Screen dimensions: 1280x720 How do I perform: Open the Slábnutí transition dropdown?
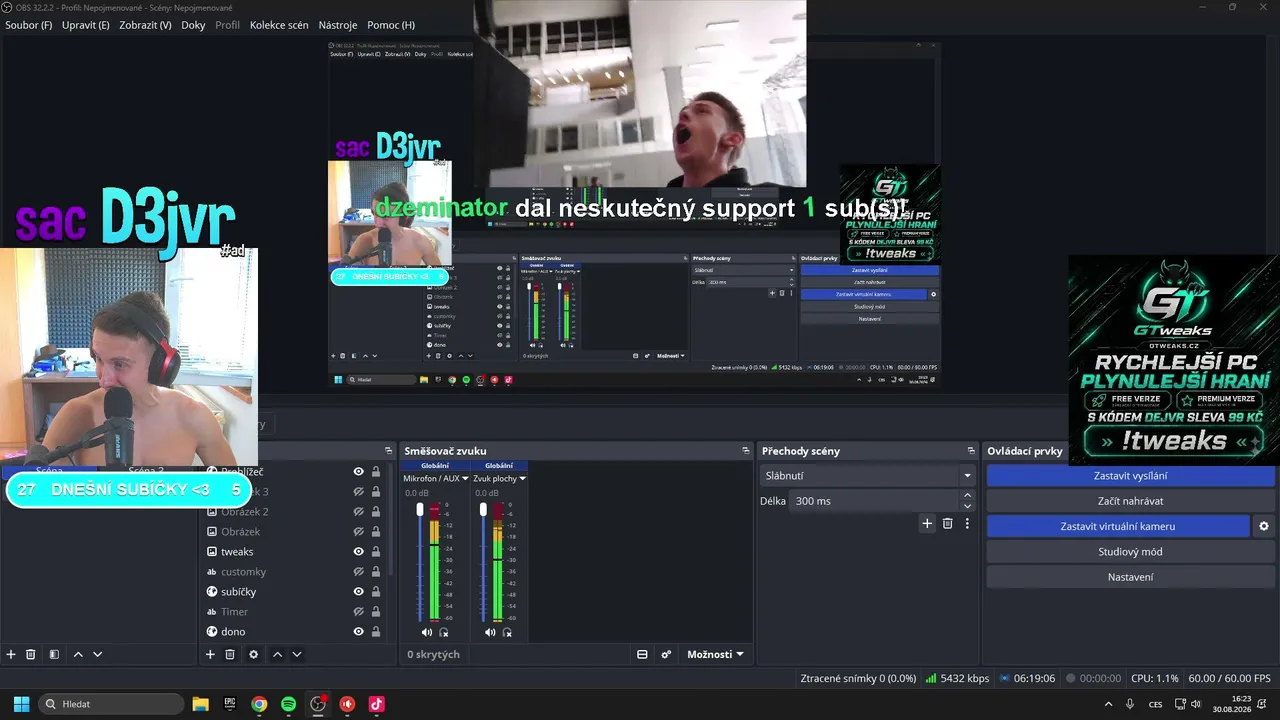tap(867, 476)
